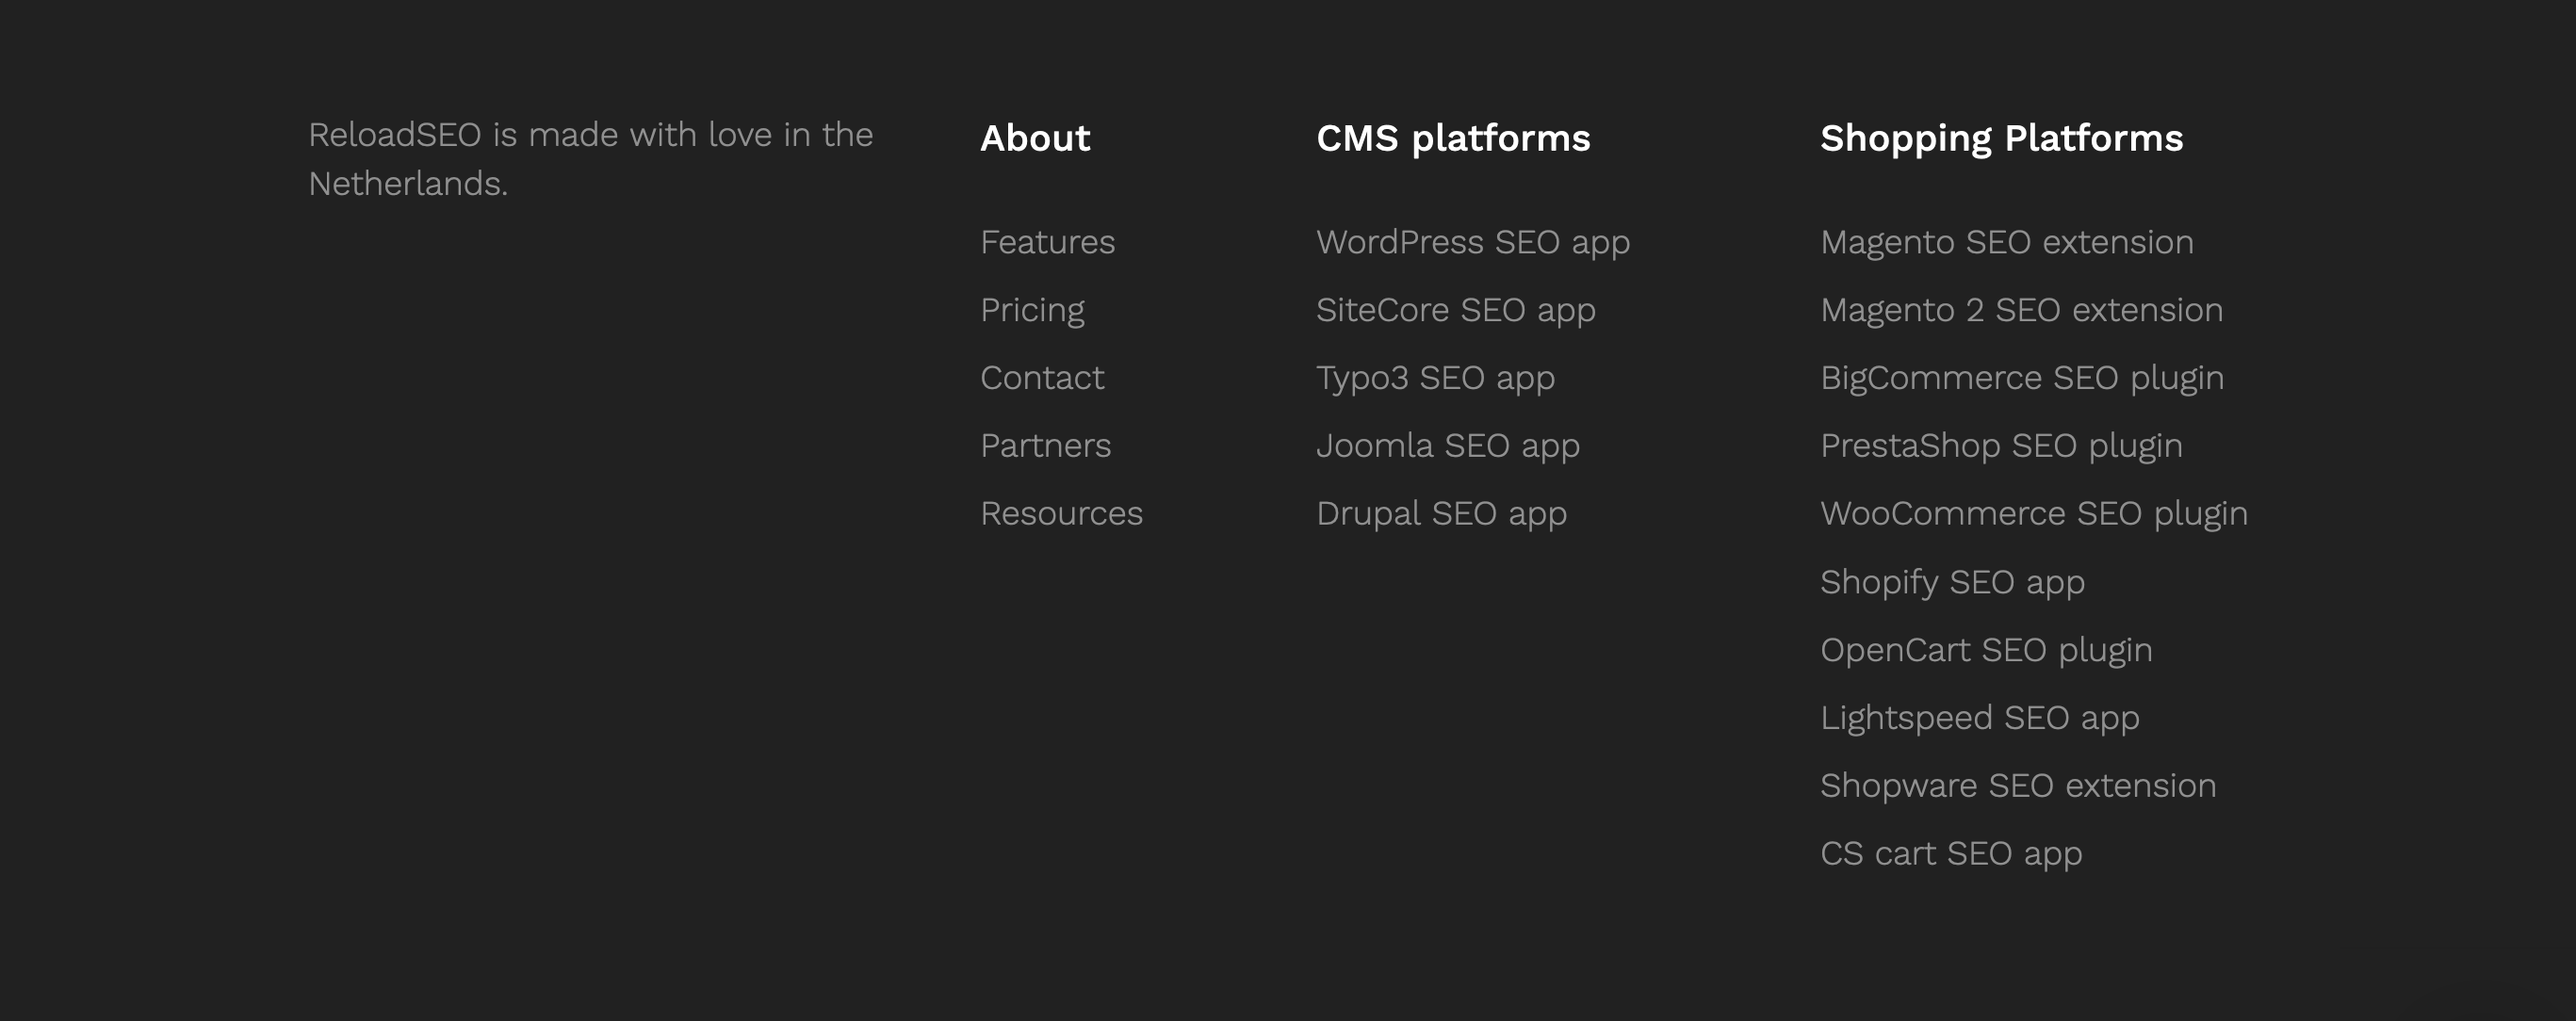Click OpenCart SEO plugin link
Image resolution: width=2576 pixels, height=1021 pixels.
click(x=1986, y=651)
